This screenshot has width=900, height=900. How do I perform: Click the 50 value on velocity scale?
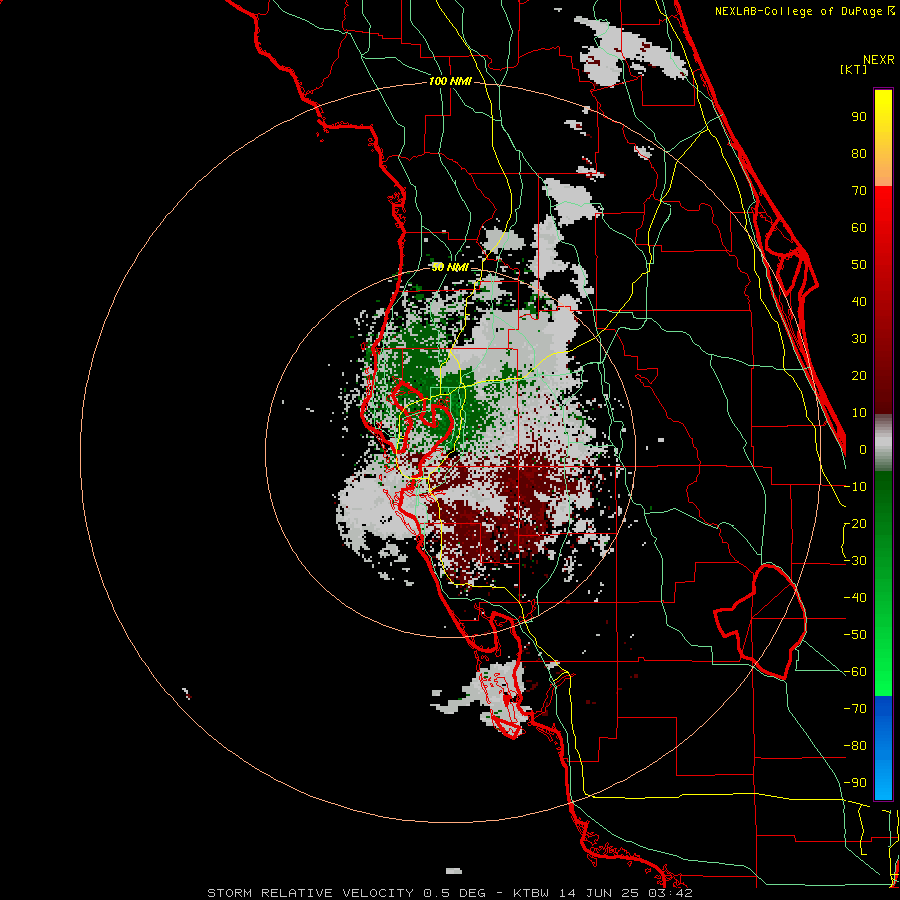[859, 265]
